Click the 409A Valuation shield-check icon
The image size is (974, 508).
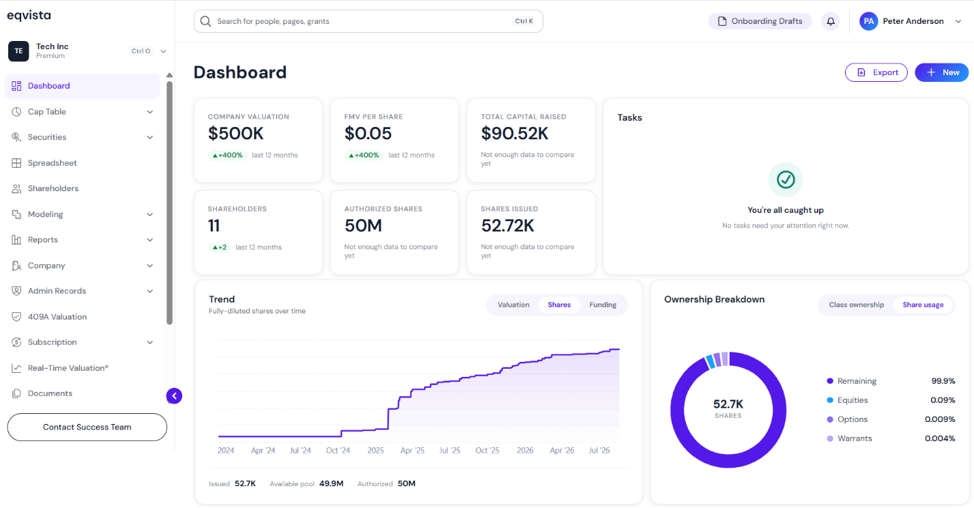point(16,317)
